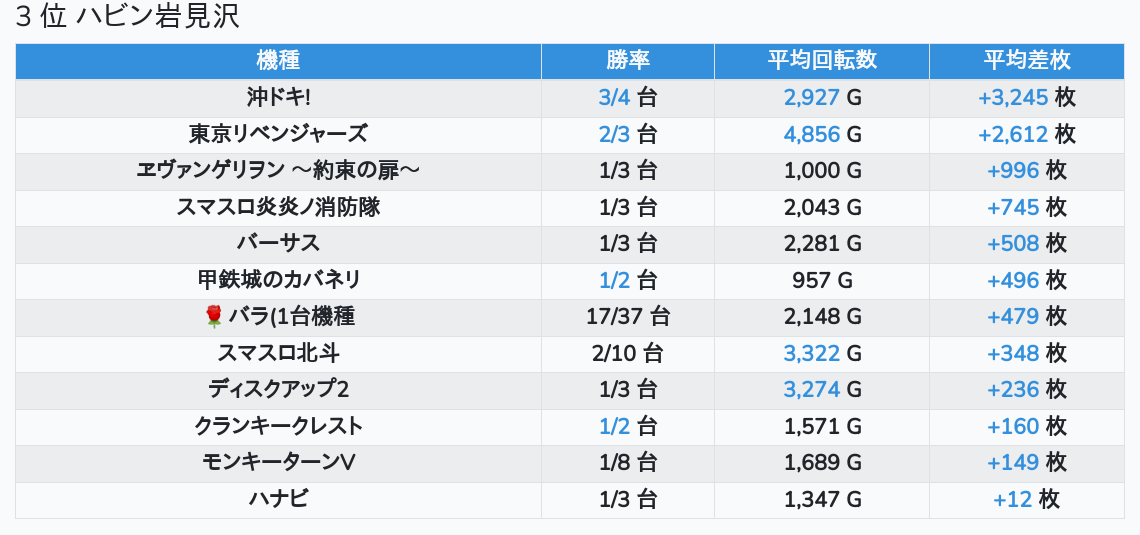Select the 甲鉄城のカバネリ machine name
Viewport: 1140px width, 535px height.
pyautogui.click(x=278, y=280)
